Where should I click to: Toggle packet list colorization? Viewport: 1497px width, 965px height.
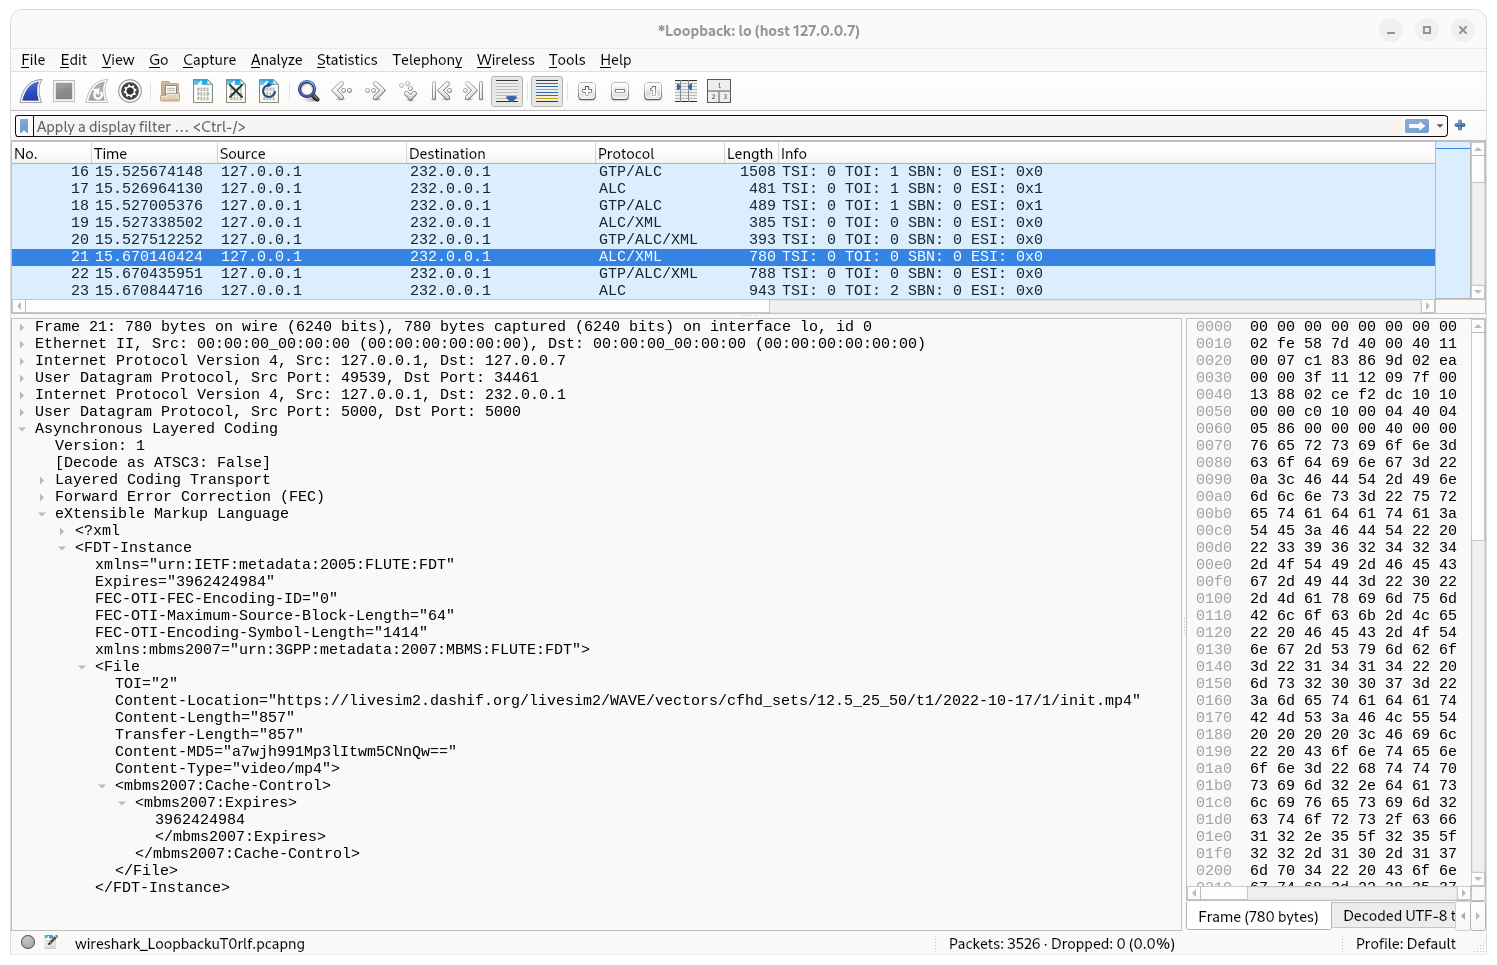coord(546,91)
